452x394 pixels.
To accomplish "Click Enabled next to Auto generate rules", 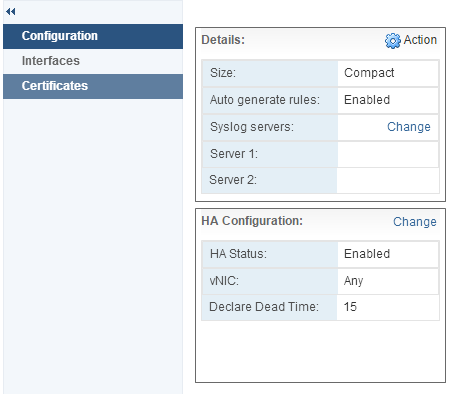I will (x=367, y=100).
